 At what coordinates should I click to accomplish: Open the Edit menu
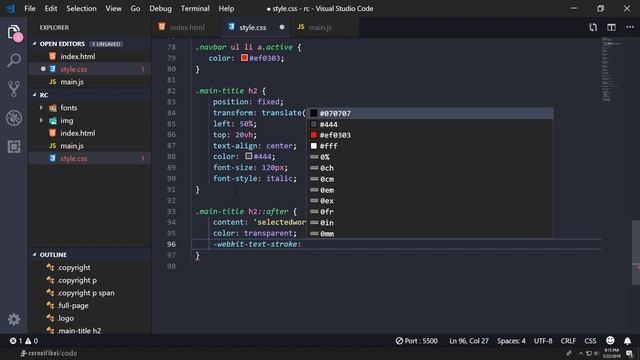point(51,8)
